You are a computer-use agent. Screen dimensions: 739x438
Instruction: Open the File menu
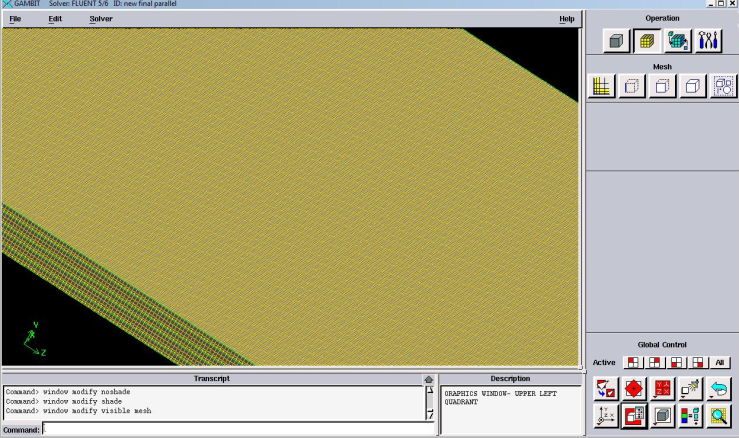pos(15,19)
